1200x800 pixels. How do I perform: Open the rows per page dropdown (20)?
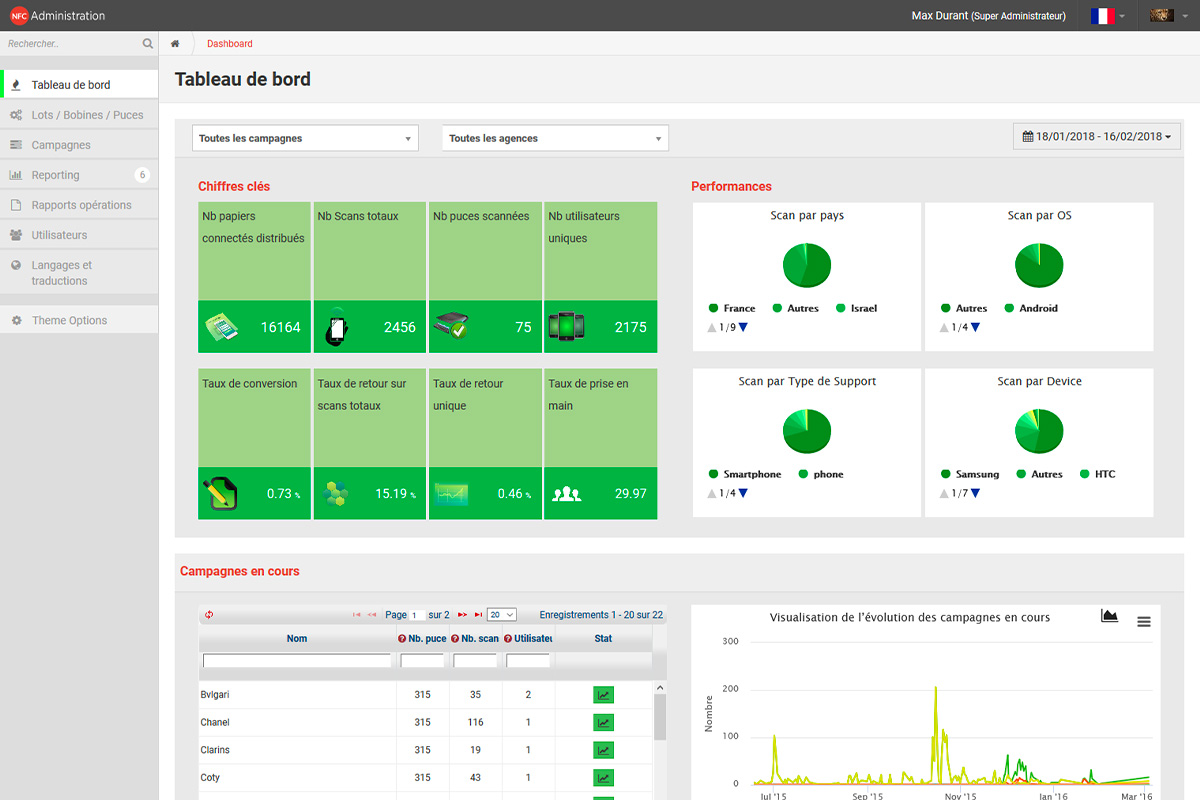click(502, 615)
